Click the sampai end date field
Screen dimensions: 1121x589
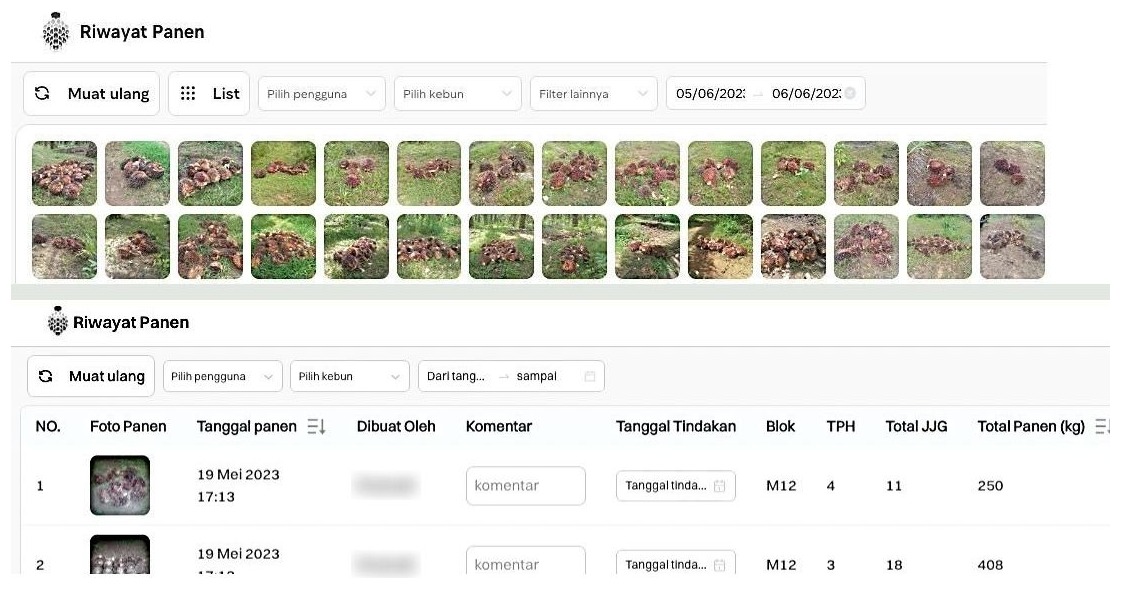pos(536,376)
